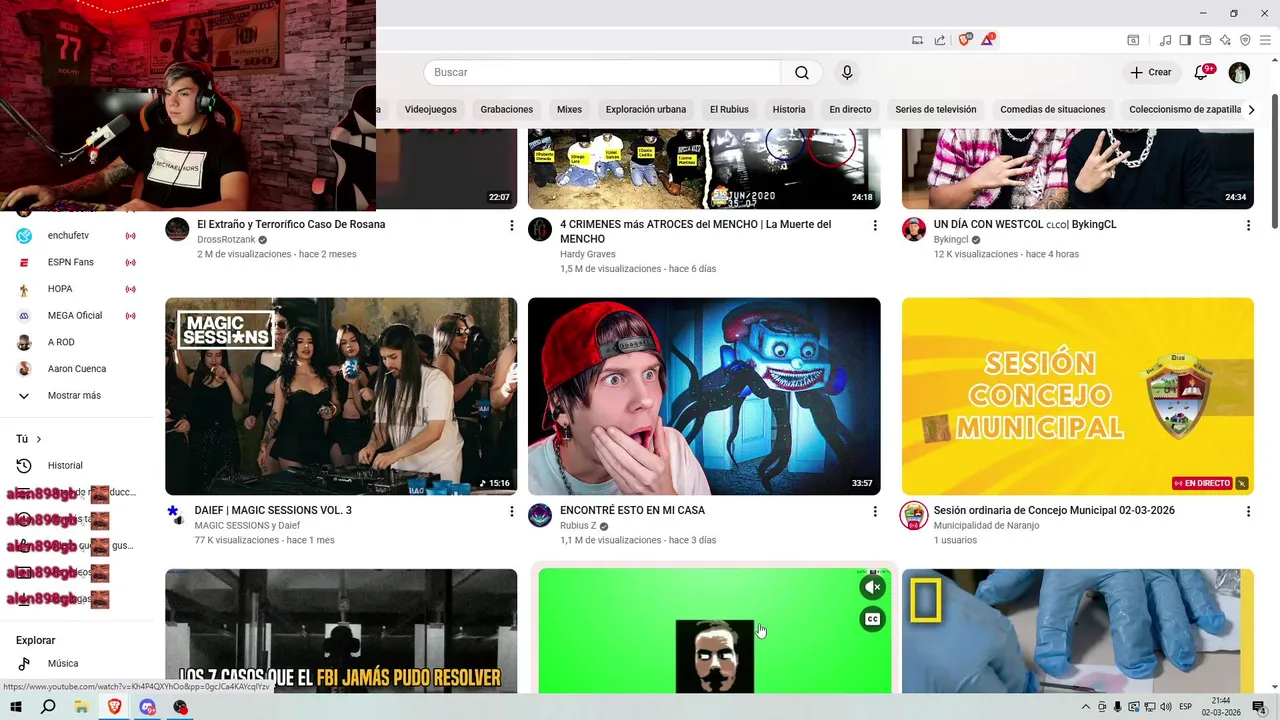This screenshot has height=720, width=1280.
Task: Open Sesión Concejo Municipal live thumbnail
Action: (1078, 396)
